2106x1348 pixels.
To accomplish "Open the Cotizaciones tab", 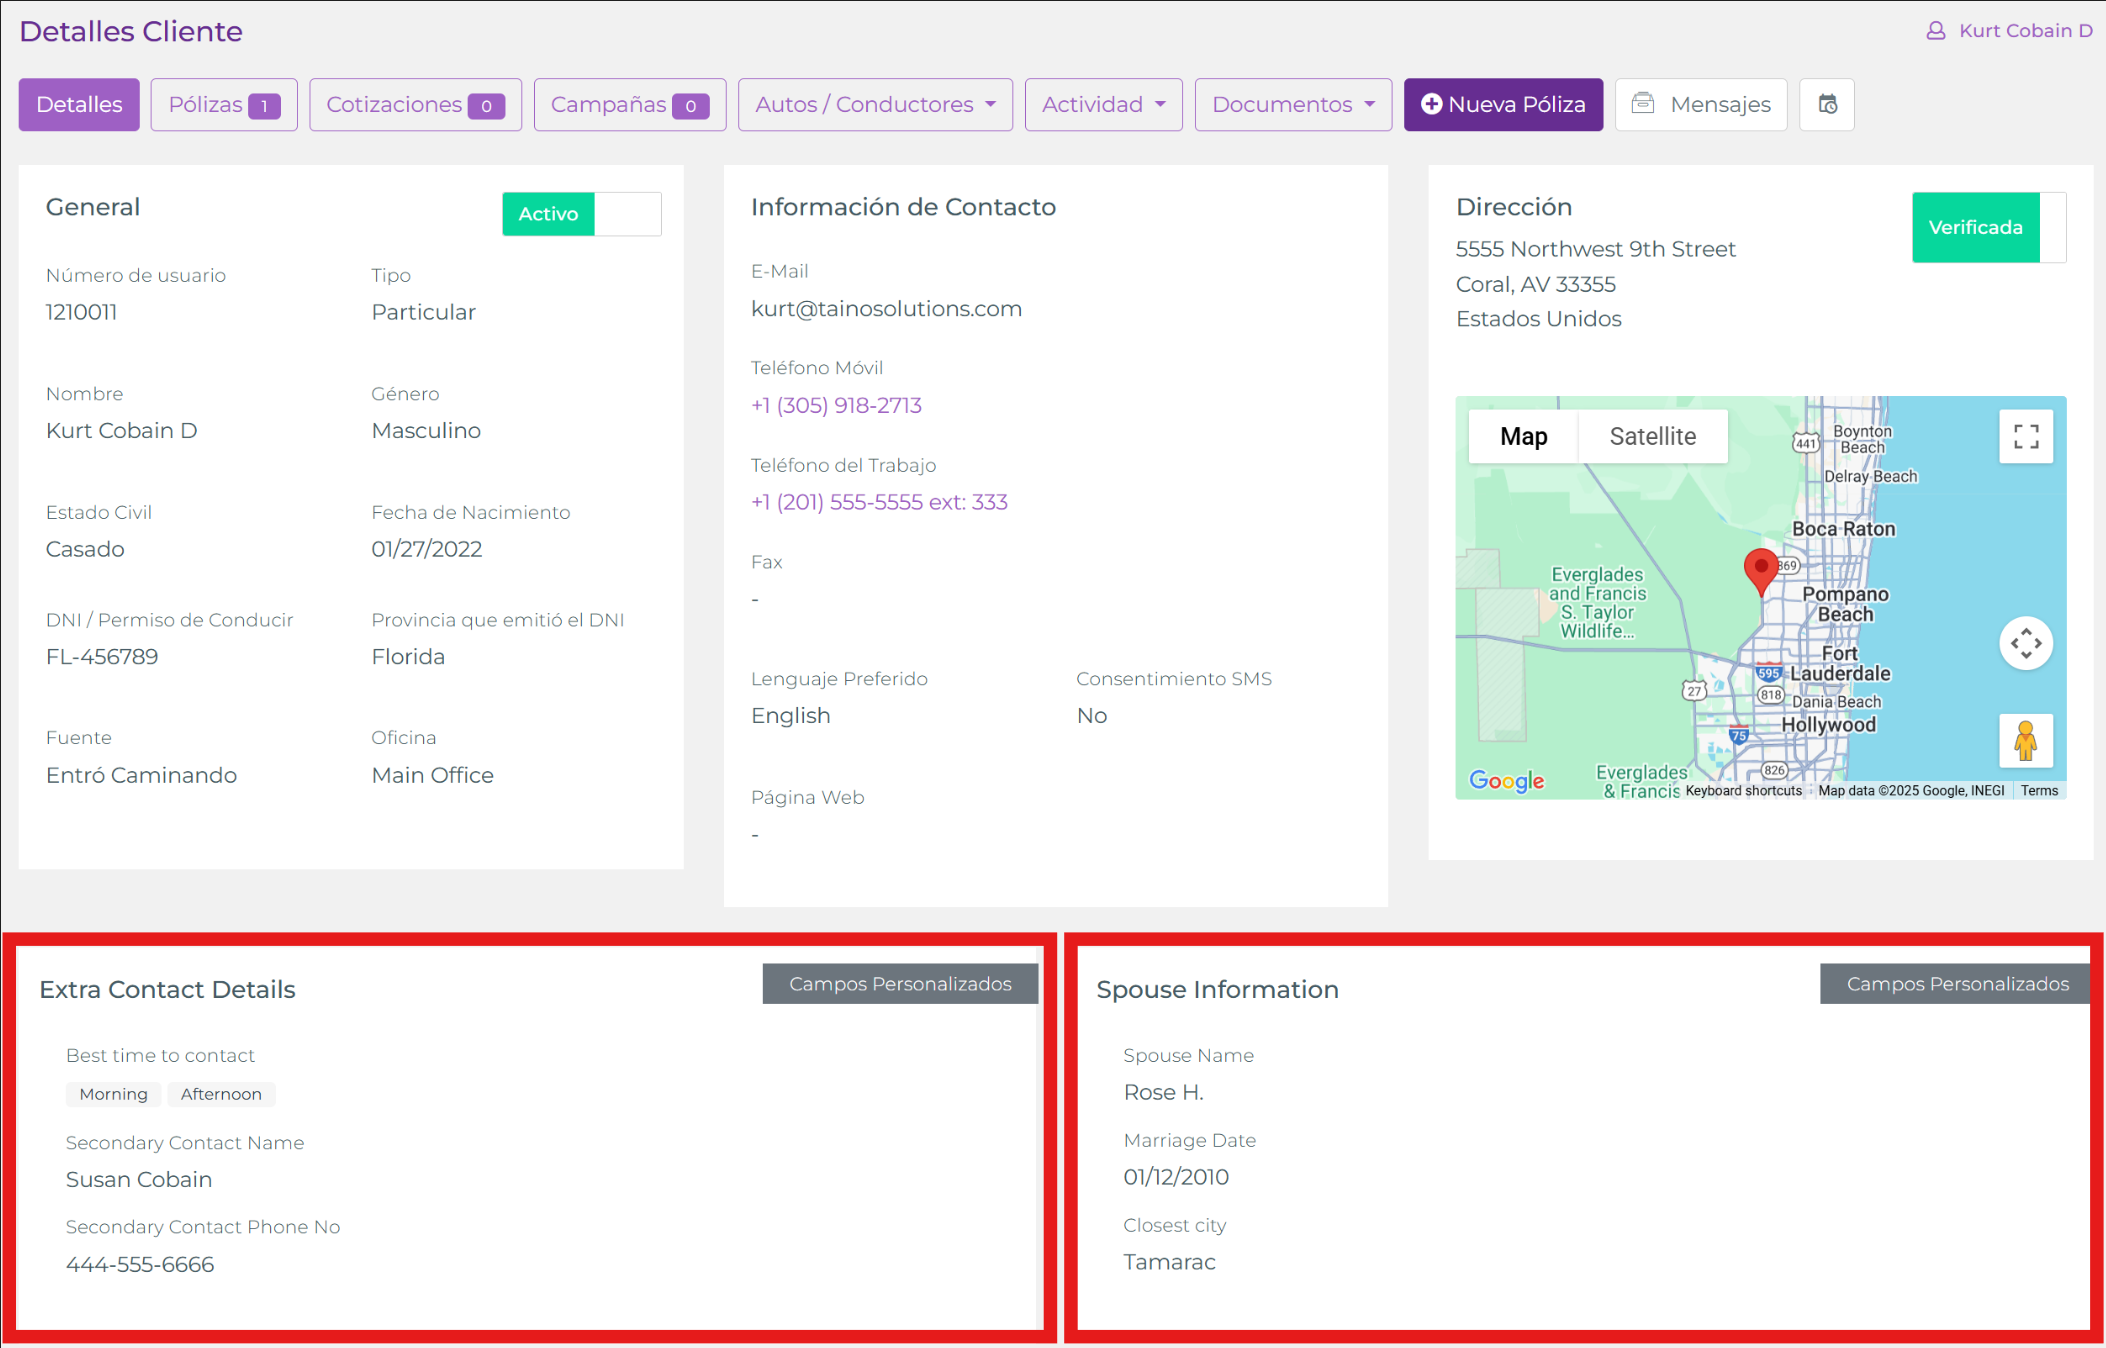I will 415,104.
